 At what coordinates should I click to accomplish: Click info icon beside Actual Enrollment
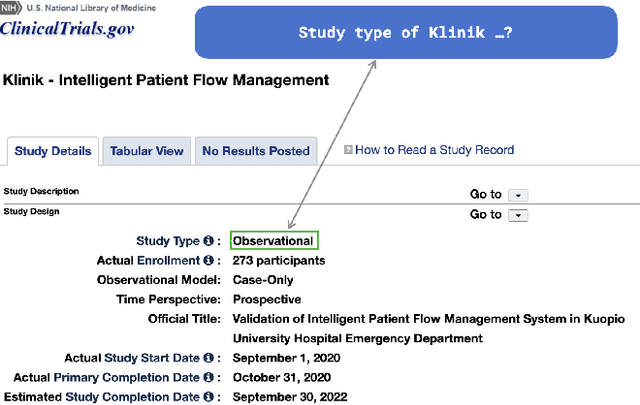(x=209, y=260)
